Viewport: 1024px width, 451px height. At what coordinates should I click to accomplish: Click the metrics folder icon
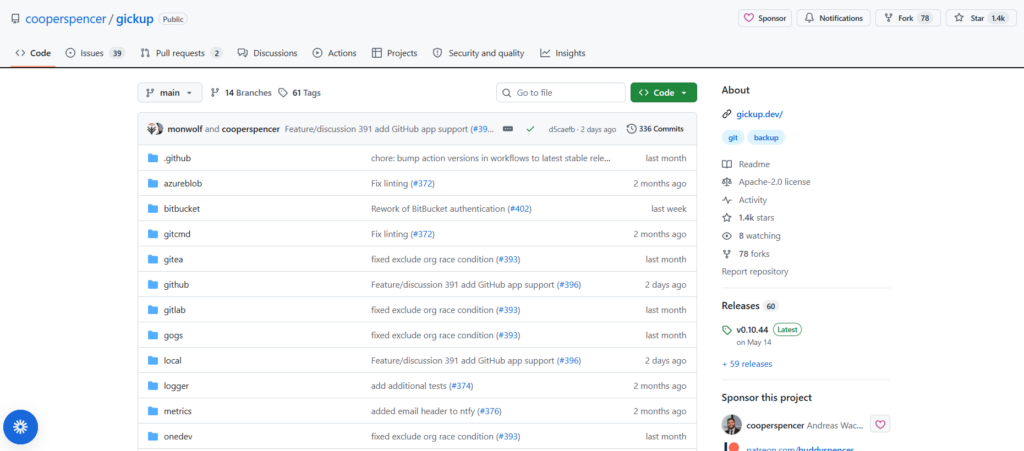click(x=153, y=411)
